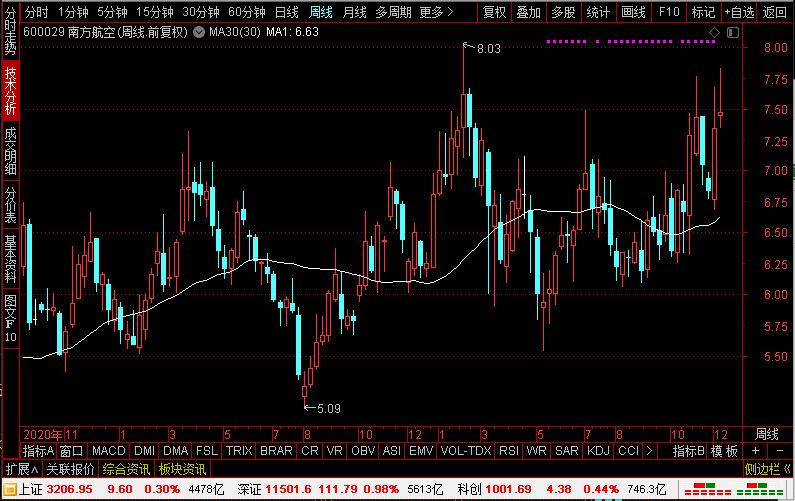Click the 画线 drawing tools button
The width and height of the screenshot is (795, 501).
click(634, 12)
